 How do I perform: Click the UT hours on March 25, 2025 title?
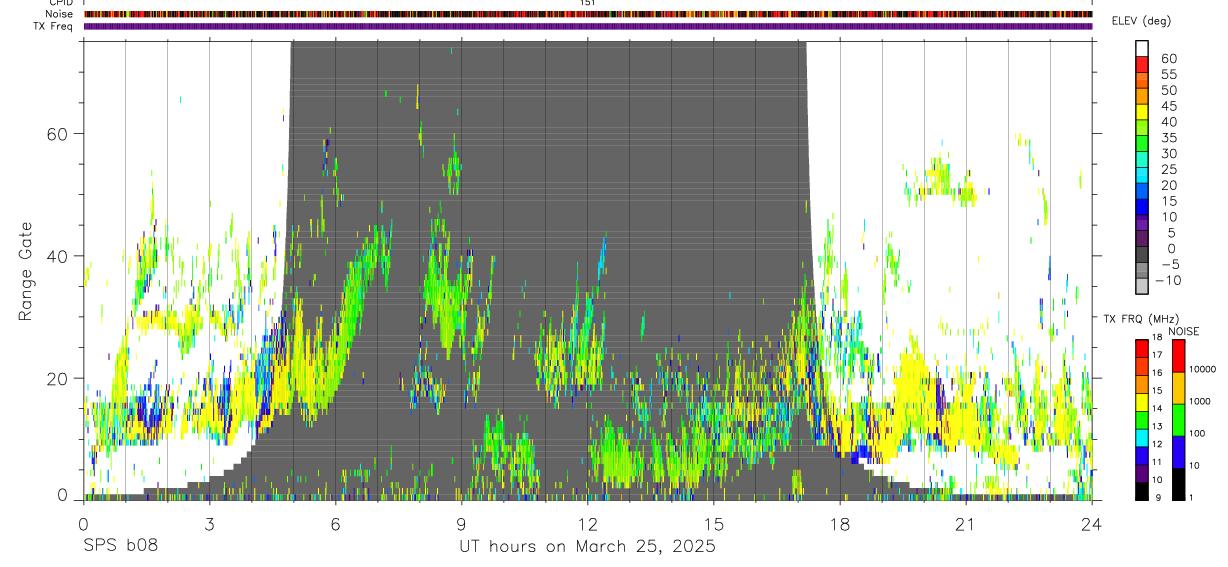coord(587,547)
